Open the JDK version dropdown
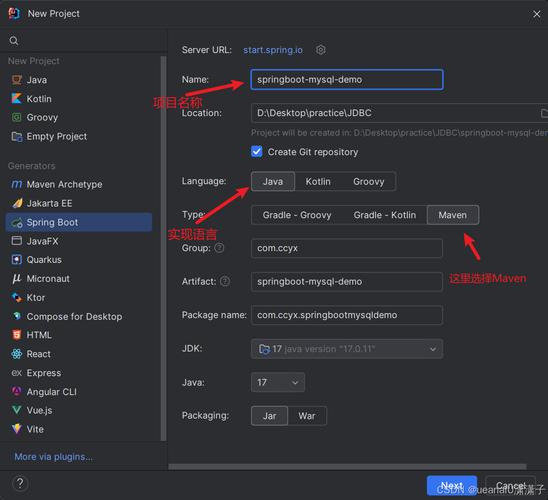This screenshot has height=500, width=548. click(x=347, y=349)
